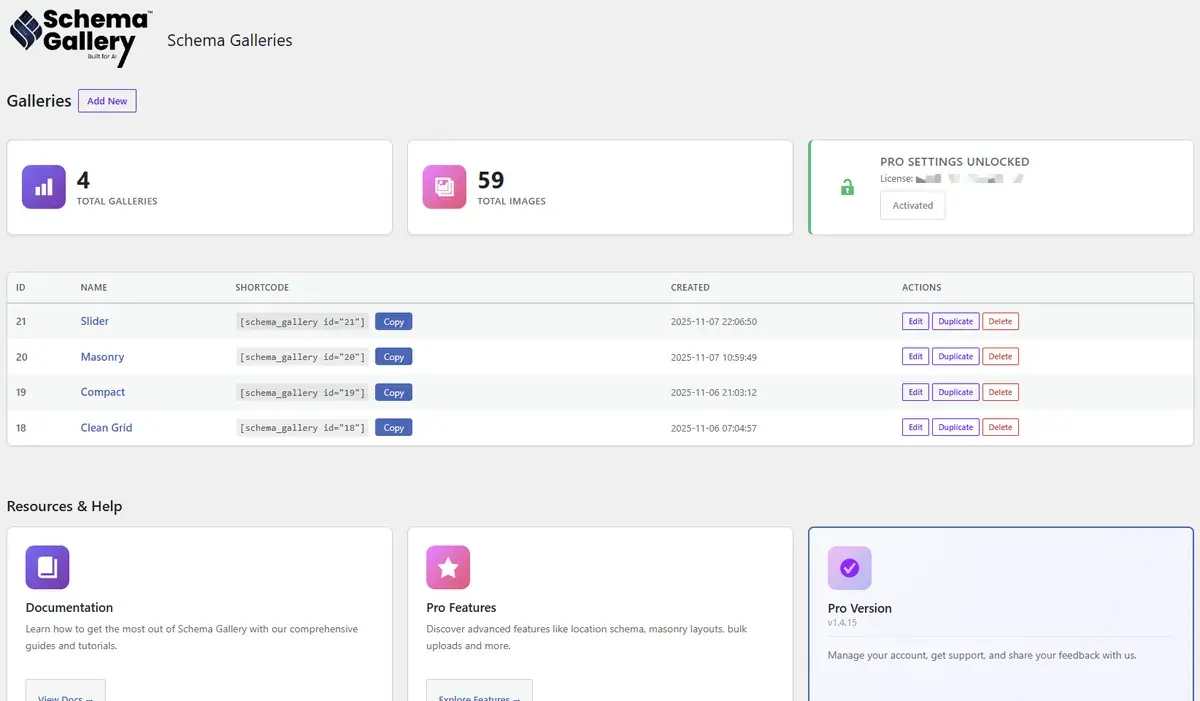Click the Activated license button
Image resolution: width=1200 pixels, height=701 pixels.
click(x=912, y=205)
